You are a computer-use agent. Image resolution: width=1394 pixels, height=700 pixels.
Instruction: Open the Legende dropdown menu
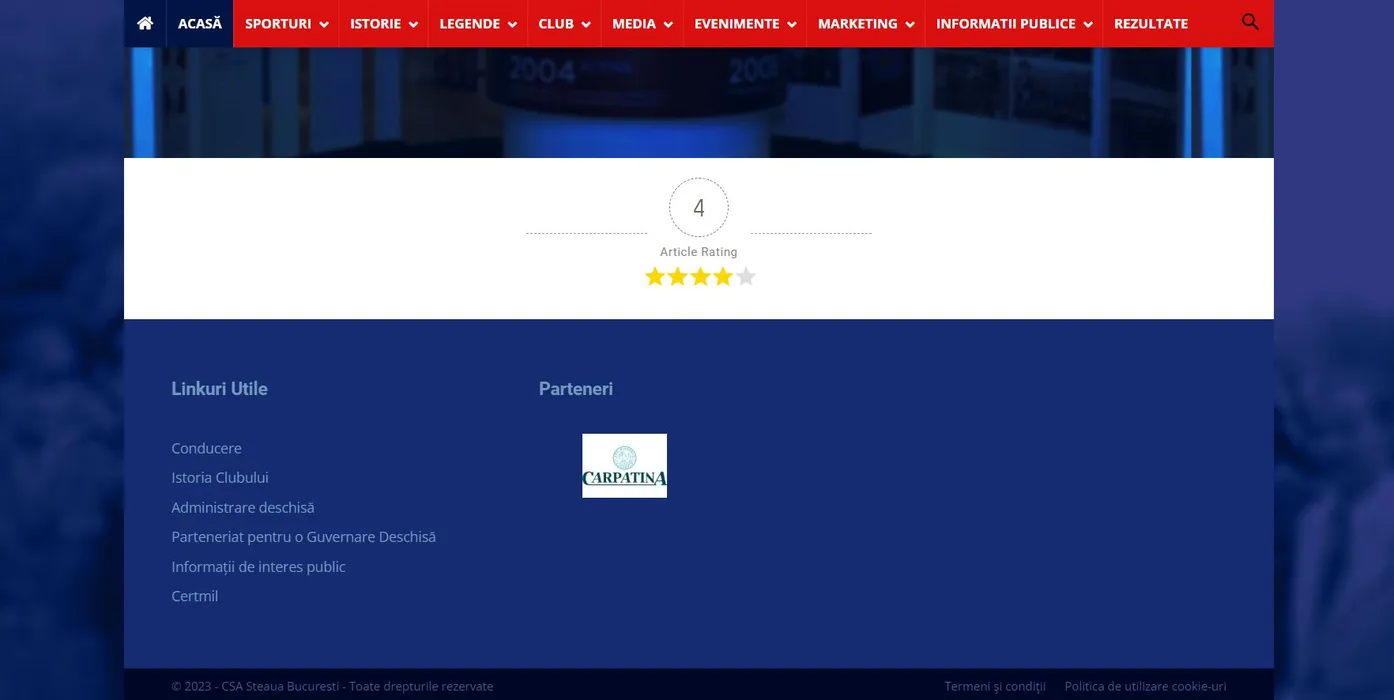point(478,24)
